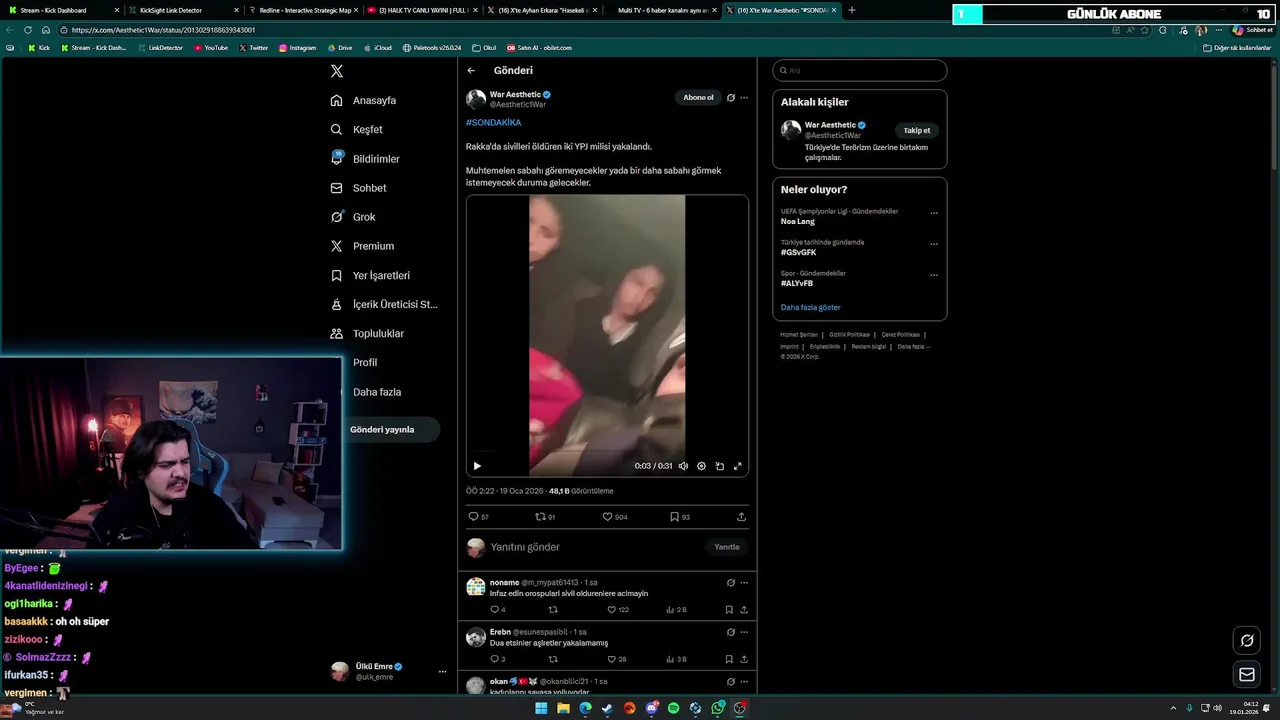Share the main post
The image size is (1280, 720).
[x=741, y=517]
